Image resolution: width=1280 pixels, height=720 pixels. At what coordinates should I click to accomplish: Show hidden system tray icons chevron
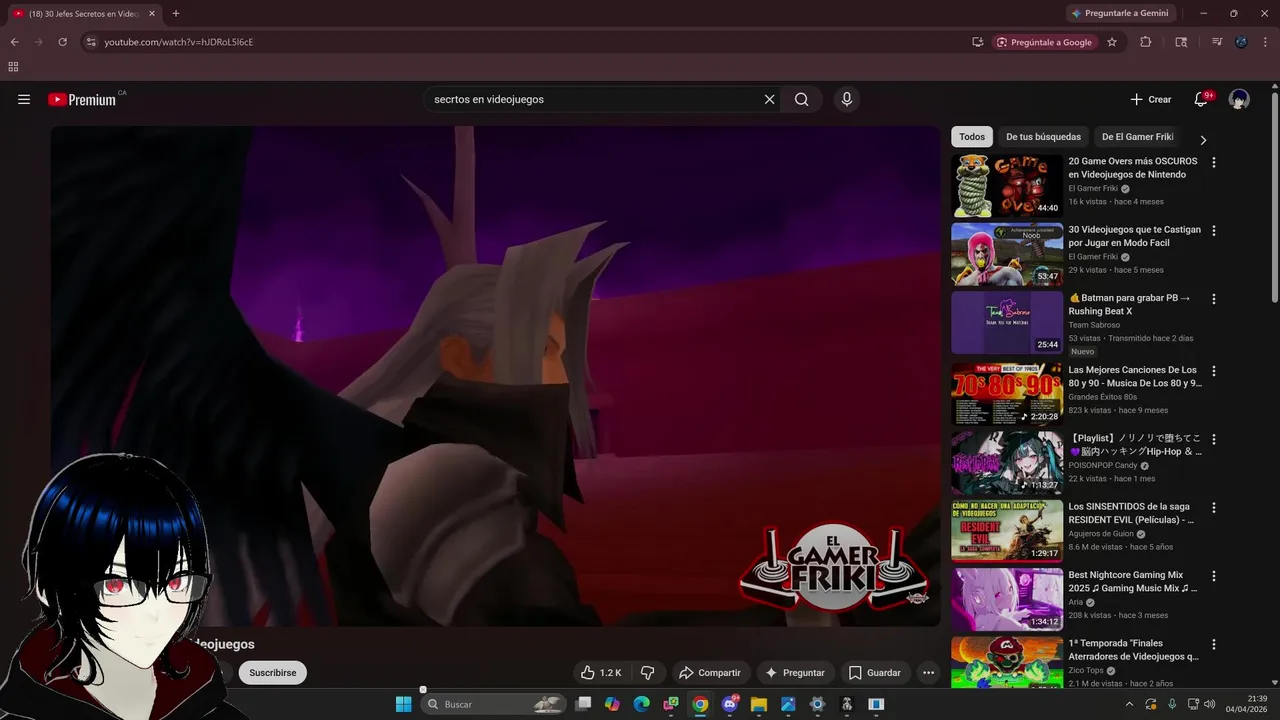coord(1129,704)
